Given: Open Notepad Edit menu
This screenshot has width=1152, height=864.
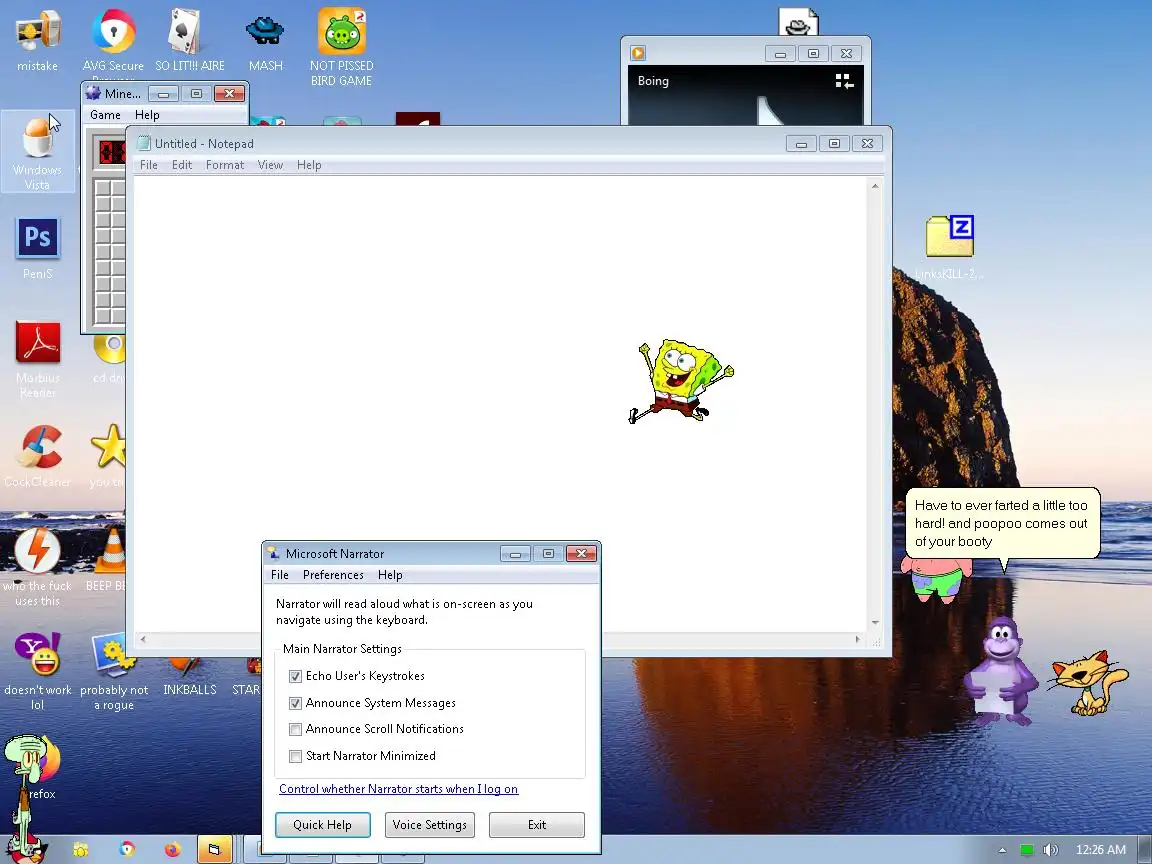Looking at the screenshot, I should tap(181, 165).
